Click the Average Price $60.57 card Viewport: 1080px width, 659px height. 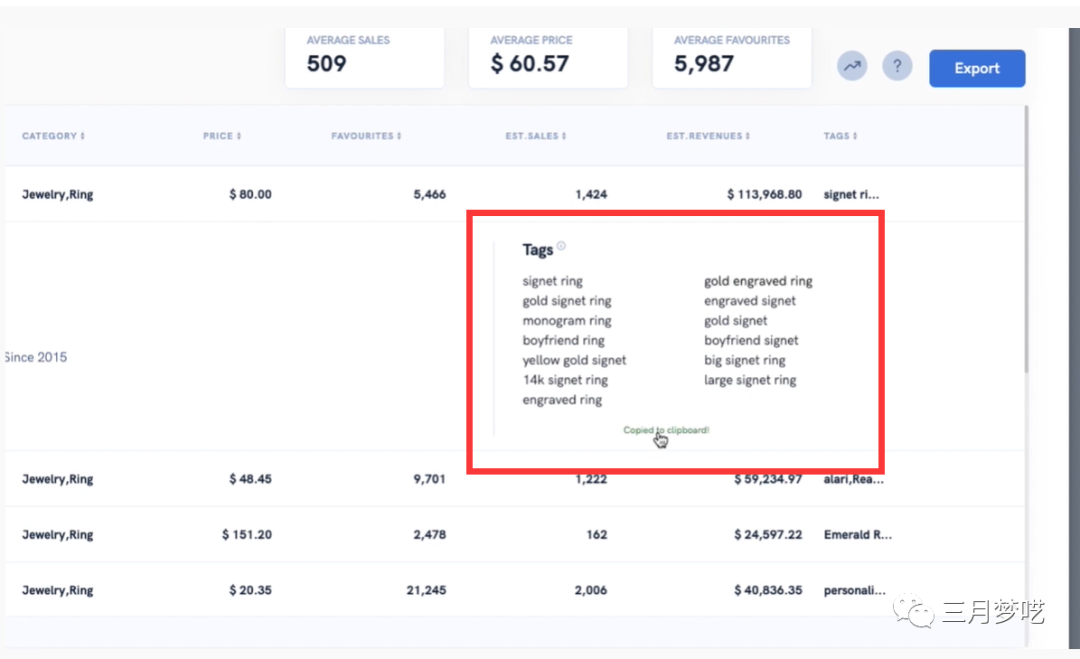(547, 56)
